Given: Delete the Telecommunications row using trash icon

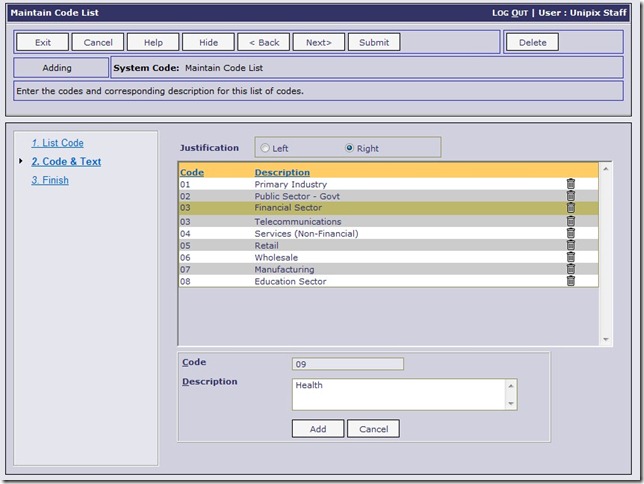Looking at the screenshot, I should pyautogui.click(x=571, y=221).
